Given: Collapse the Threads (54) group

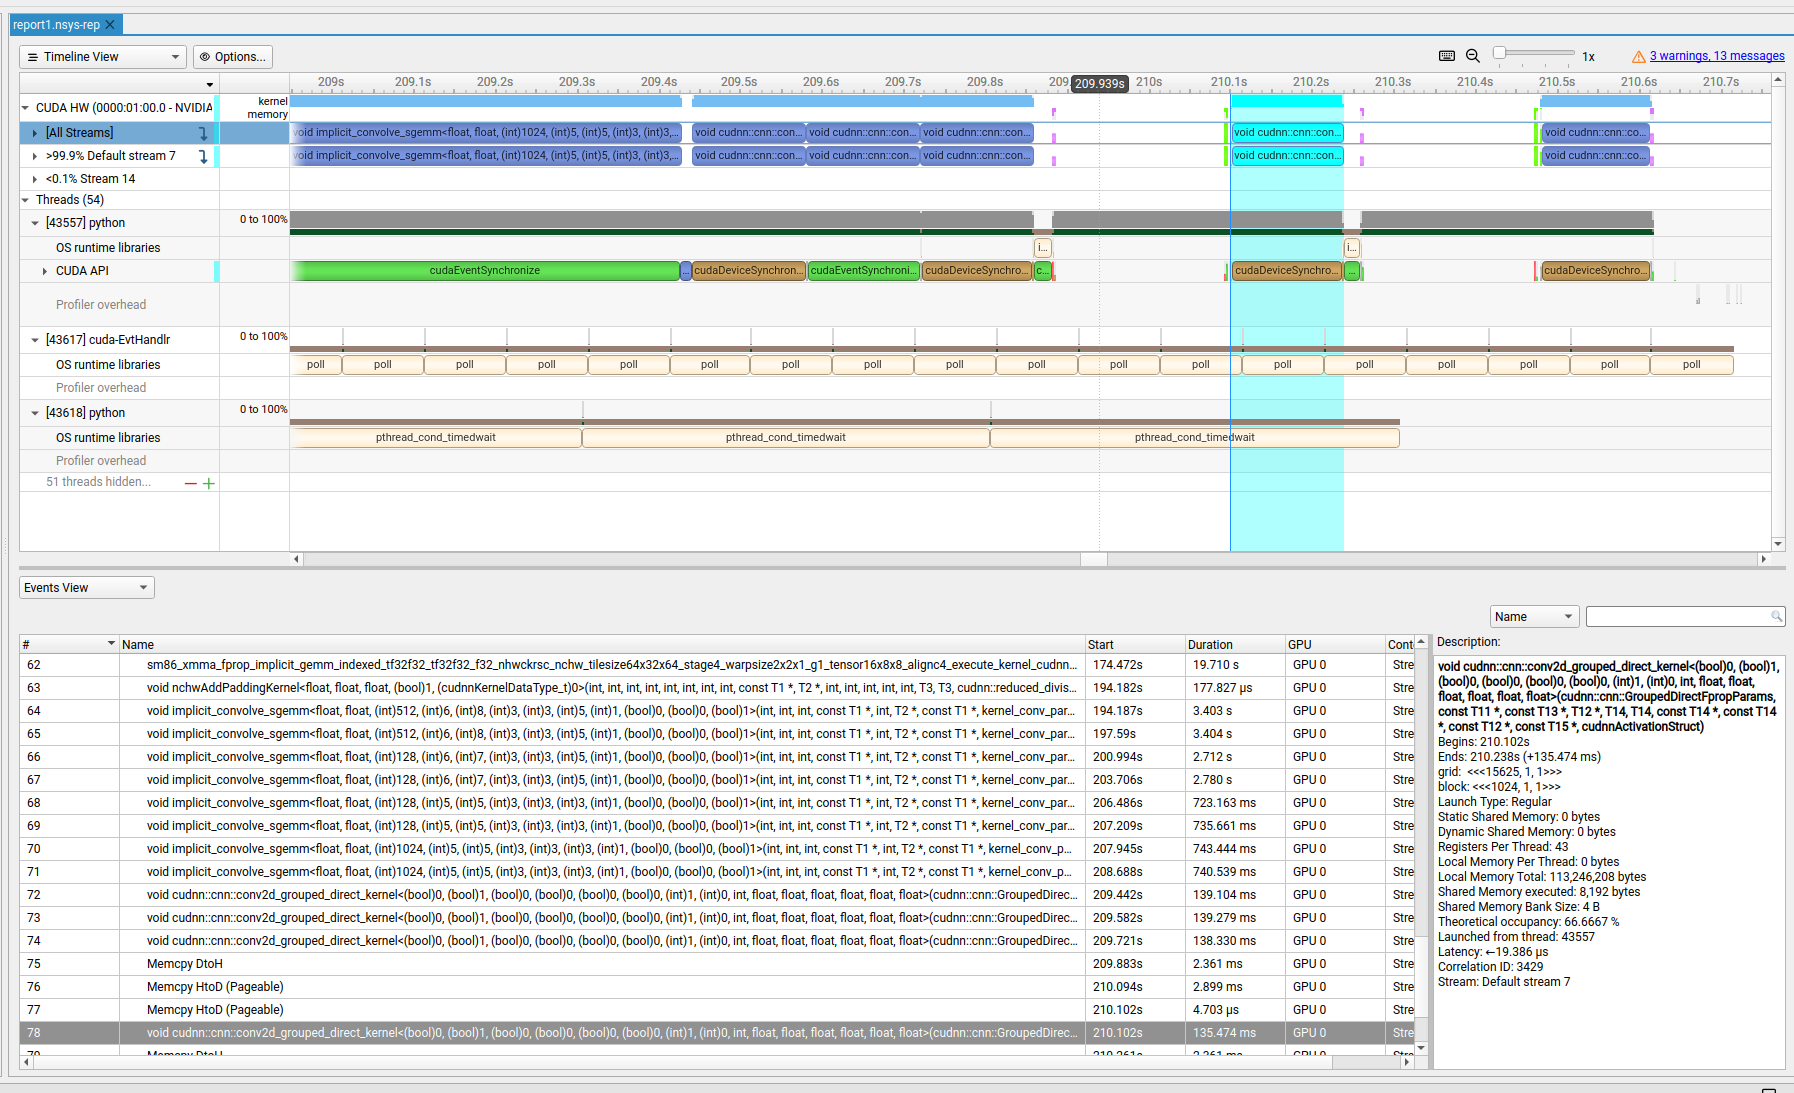Looking at the screenshot, I should [26, 200].
